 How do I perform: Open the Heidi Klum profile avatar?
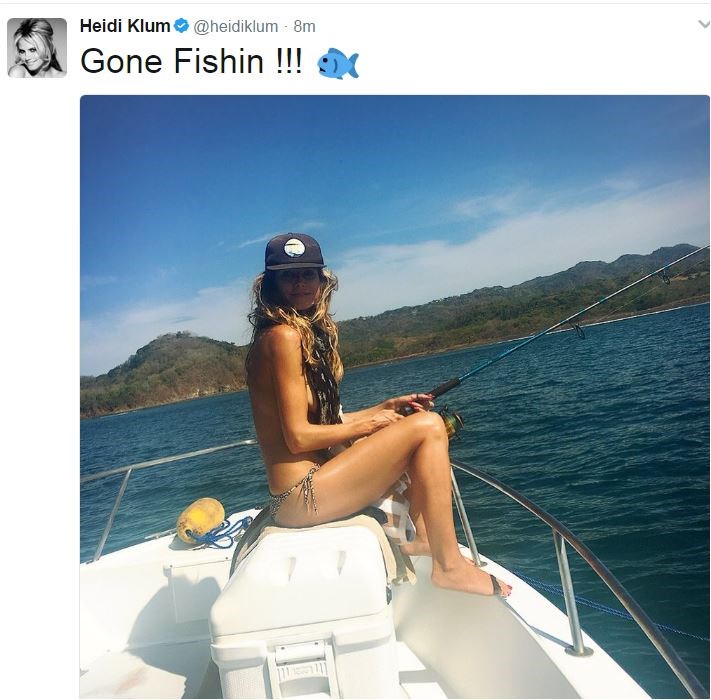point(37,48)
